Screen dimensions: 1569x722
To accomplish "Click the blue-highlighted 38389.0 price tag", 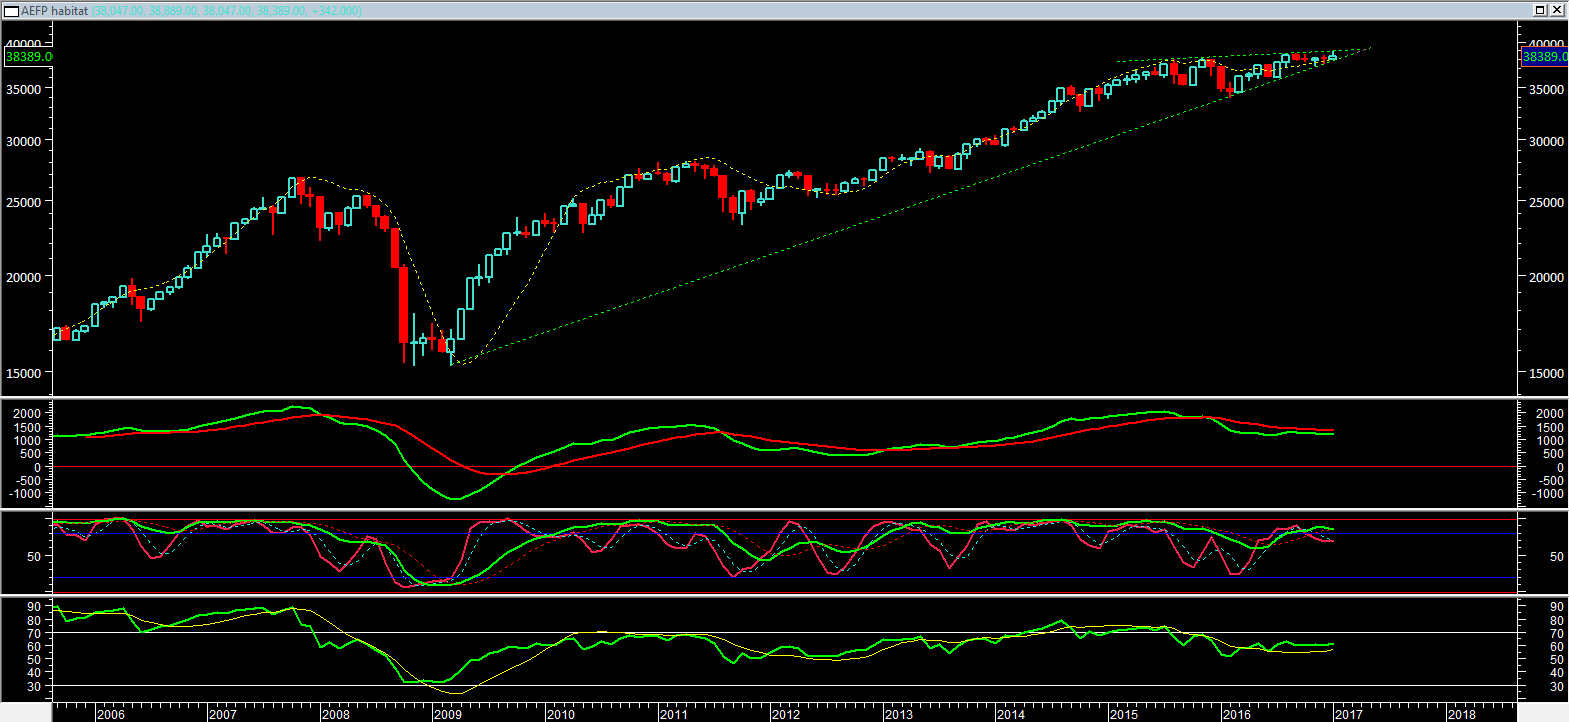I will [x=1545, y=57].
